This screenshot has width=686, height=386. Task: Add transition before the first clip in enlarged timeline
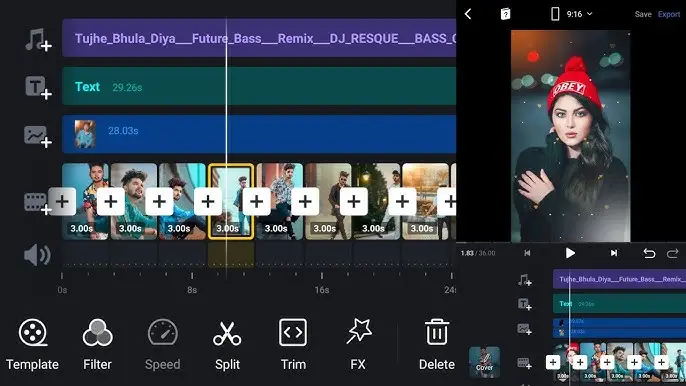point(62,201)
